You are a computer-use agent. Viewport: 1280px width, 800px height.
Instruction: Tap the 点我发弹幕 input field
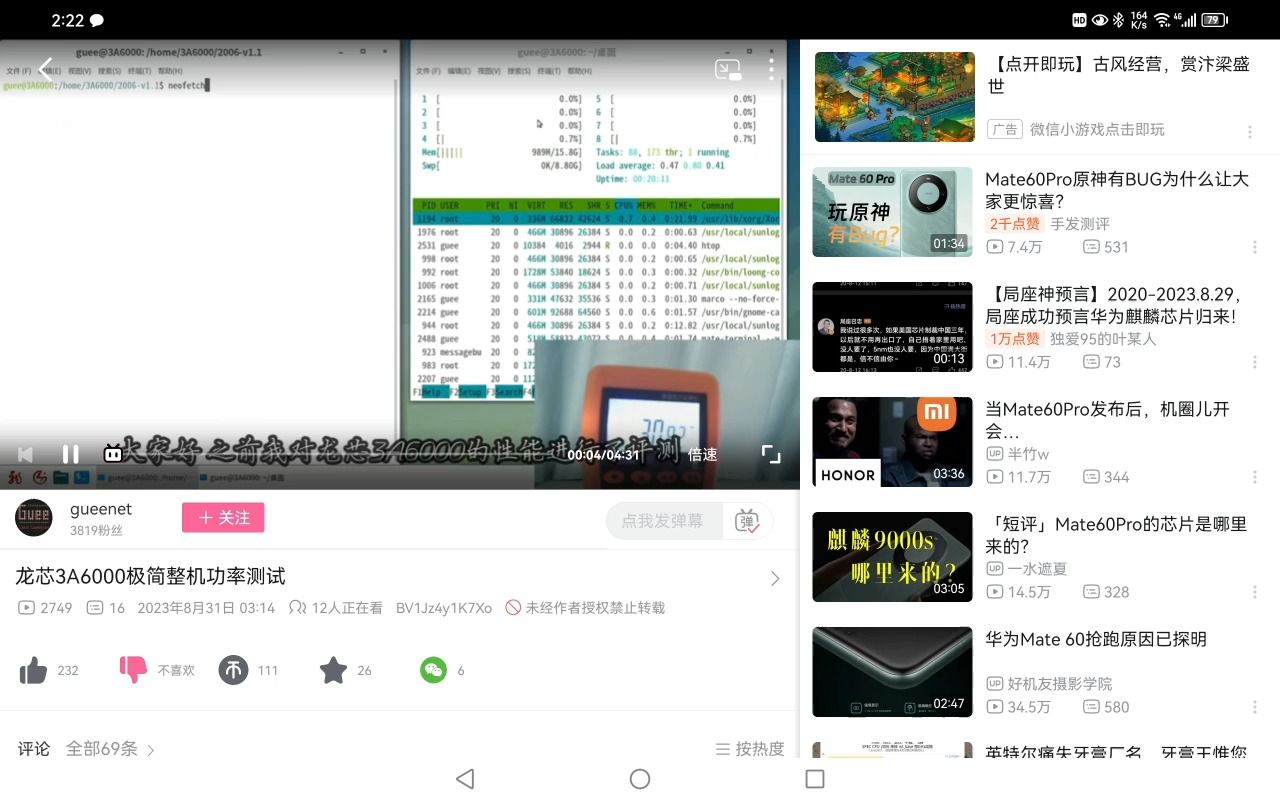click(x=663, y=521)
